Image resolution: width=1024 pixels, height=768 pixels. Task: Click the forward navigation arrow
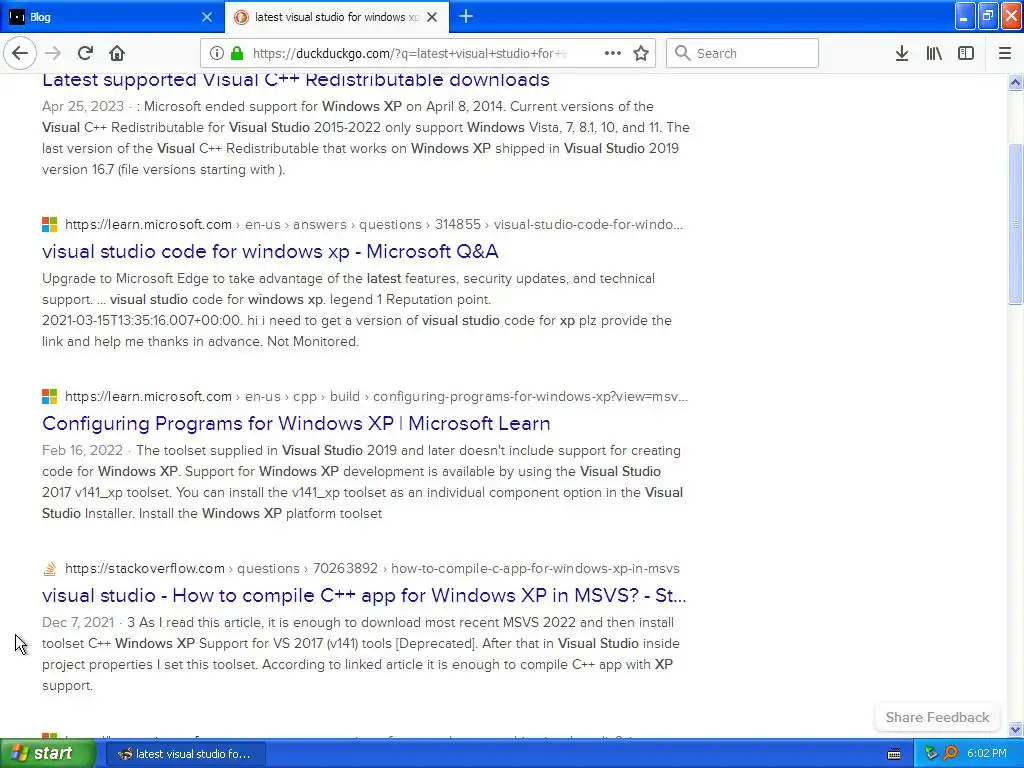(x=53, y=54)
